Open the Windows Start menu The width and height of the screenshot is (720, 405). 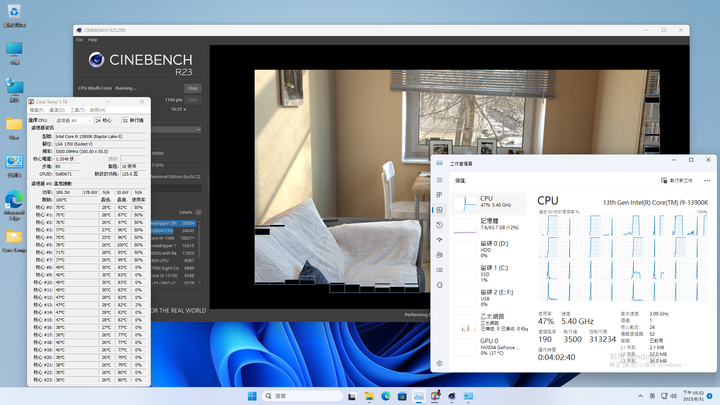252,396
